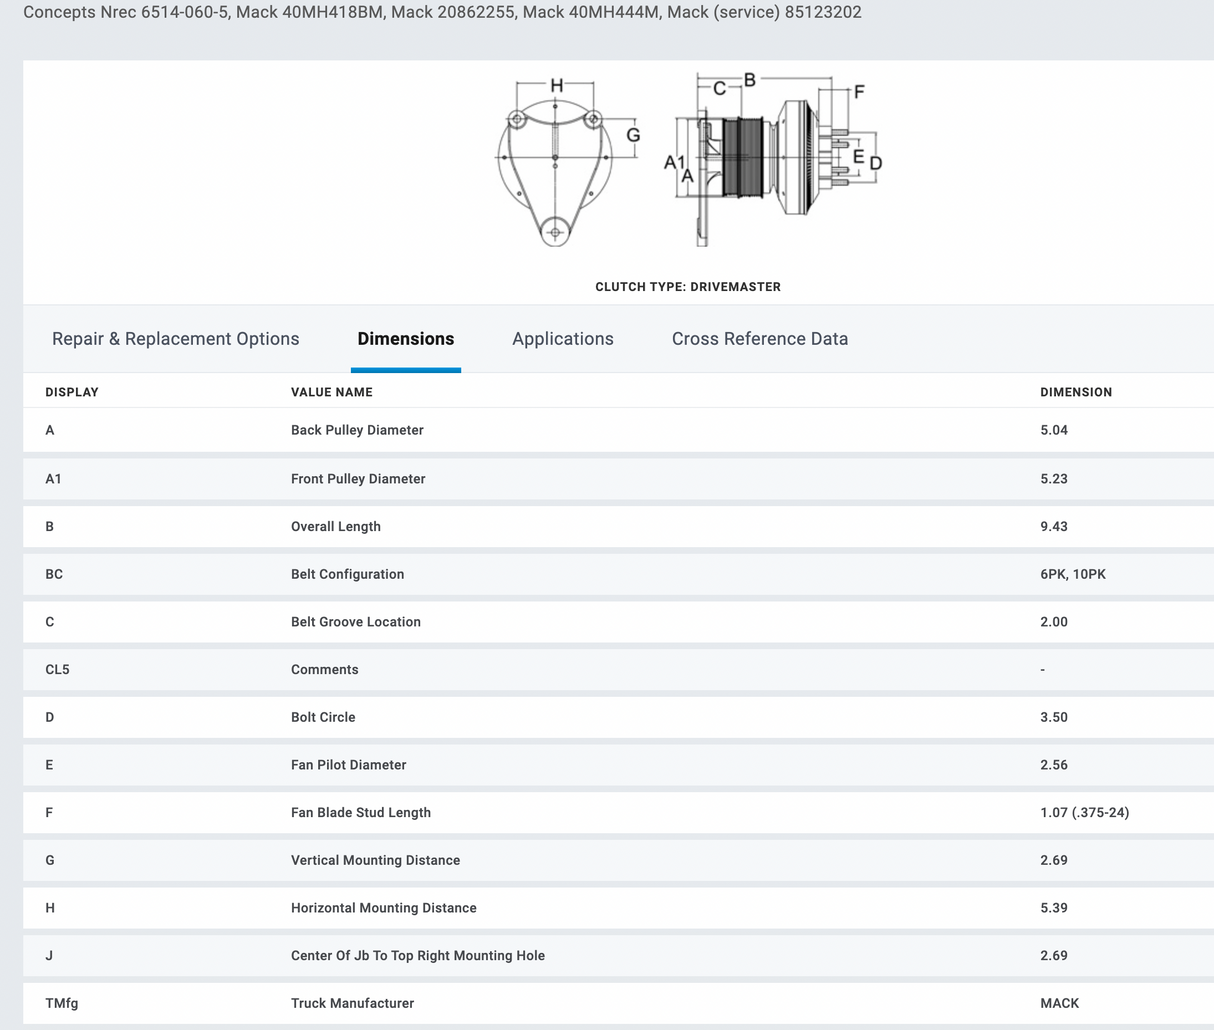1214x1030 pixels.
Task: Switch to the Applications tab
Action: click(x=562, y=339)
